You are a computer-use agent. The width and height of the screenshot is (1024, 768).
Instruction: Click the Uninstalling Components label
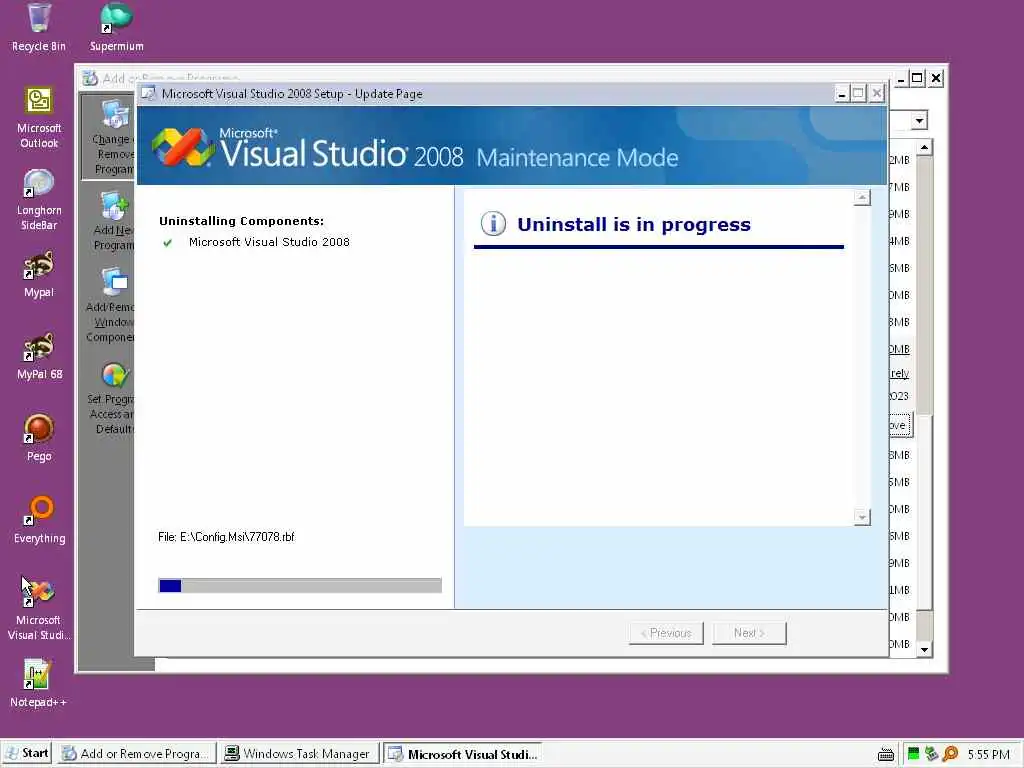point(241,221)
